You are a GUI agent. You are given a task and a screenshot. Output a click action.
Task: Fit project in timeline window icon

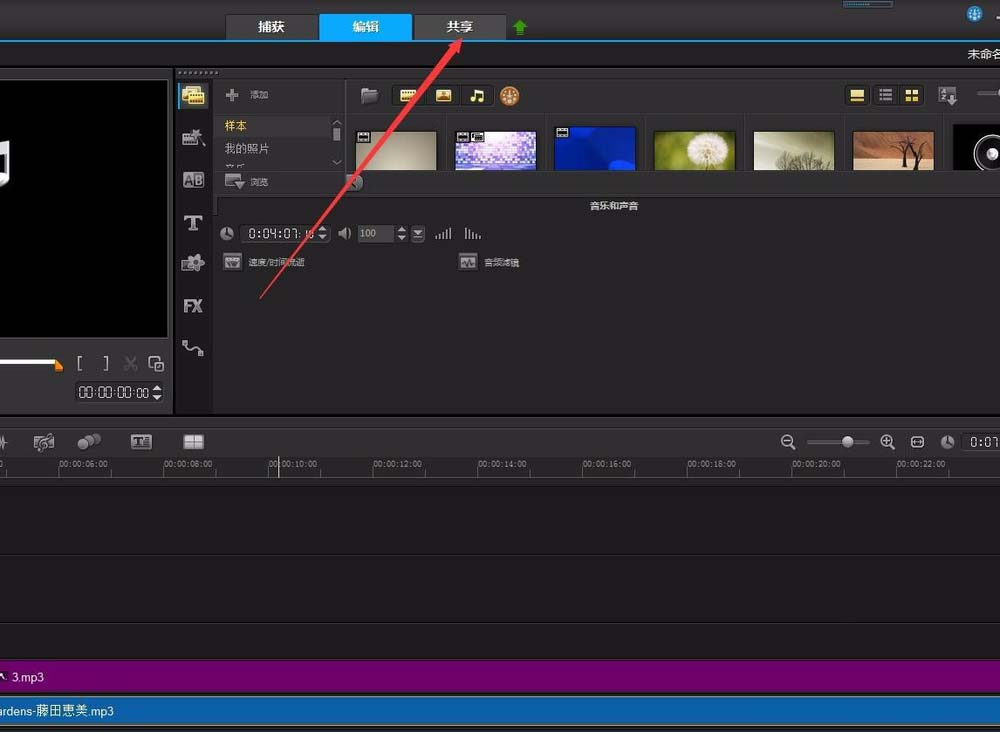coord(917,442)
